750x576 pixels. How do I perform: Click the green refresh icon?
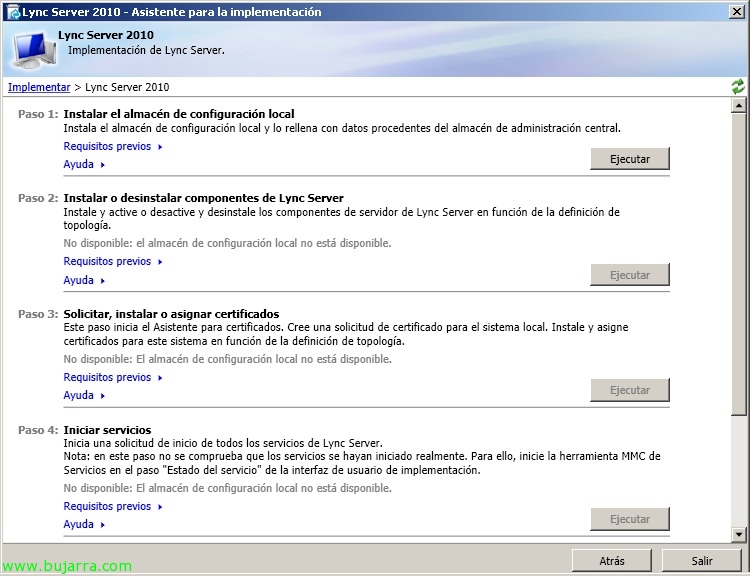pos(738,87)
